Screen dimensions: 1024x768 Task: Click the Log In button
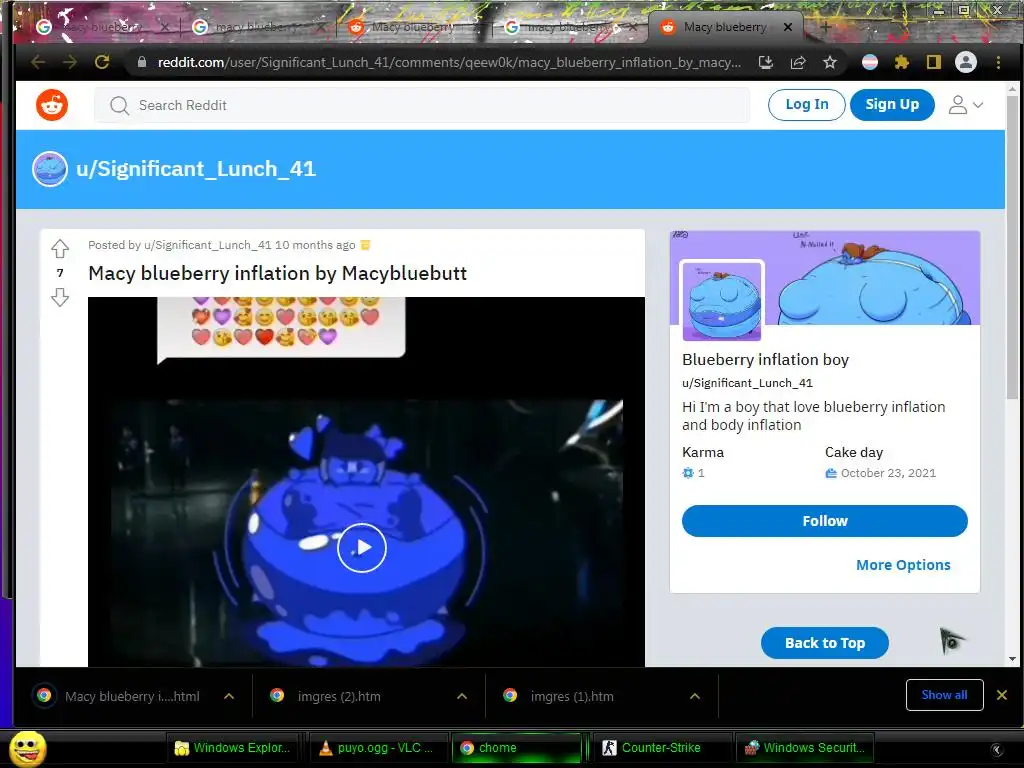[807, 104]
